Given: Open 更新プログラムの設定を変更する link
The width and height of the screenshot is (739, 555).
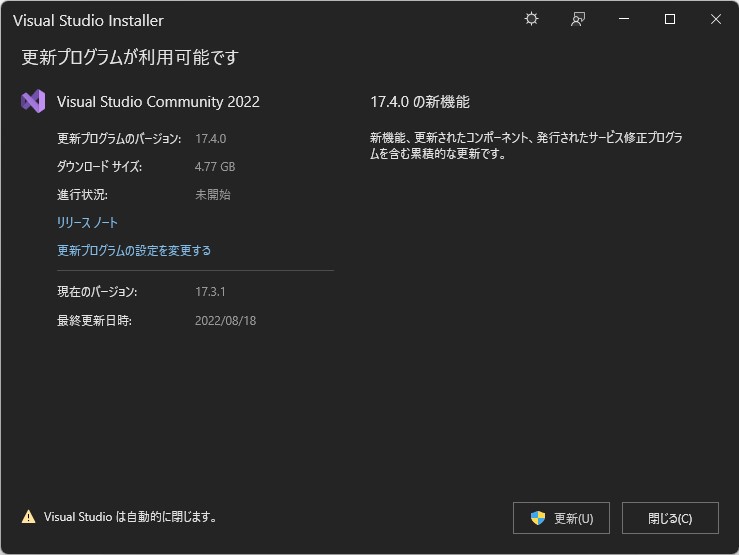Looking at the screenshot, I should tap(134, 250).
